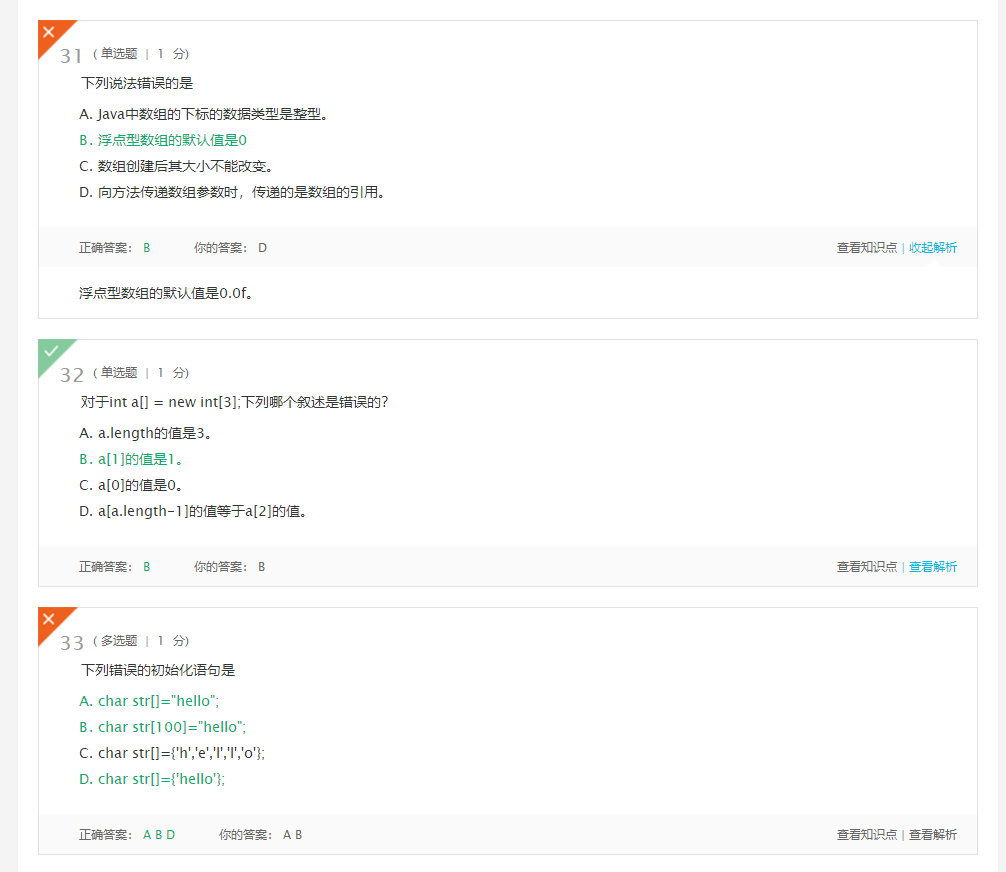
Task: Select option C a[0]的值是0
Action: coord(131,485)
